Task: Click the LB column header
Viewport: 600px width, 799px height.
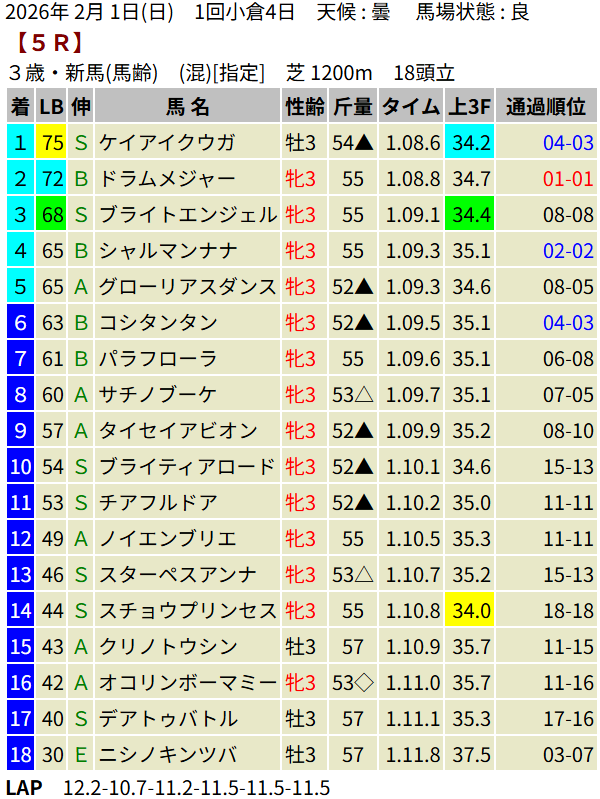Action: [x=52, y=107]
